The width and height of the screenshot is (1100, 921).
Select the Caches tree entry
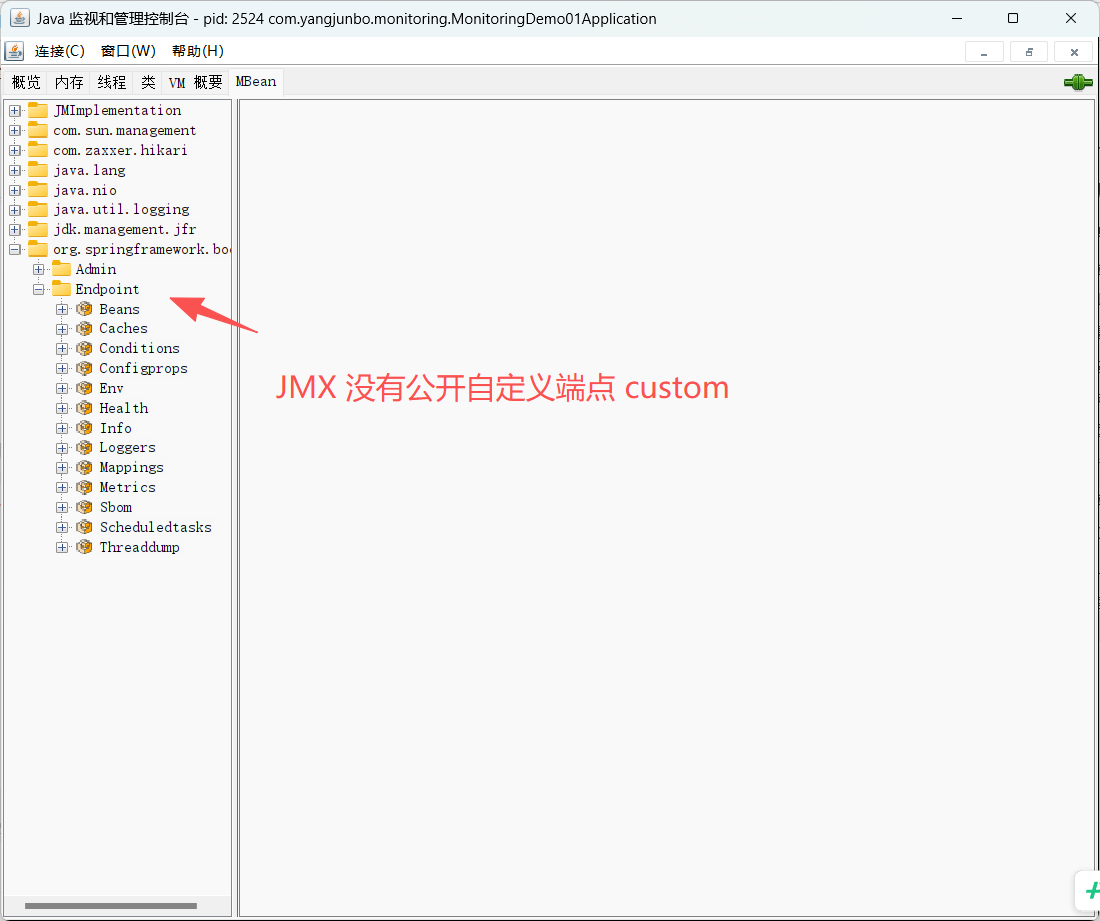[123, 328]
